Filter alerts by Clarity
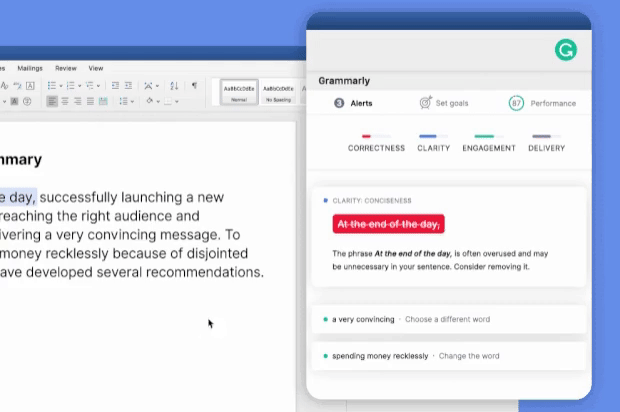The height and width of the screenshot is (412, 620). click(433, 143)
